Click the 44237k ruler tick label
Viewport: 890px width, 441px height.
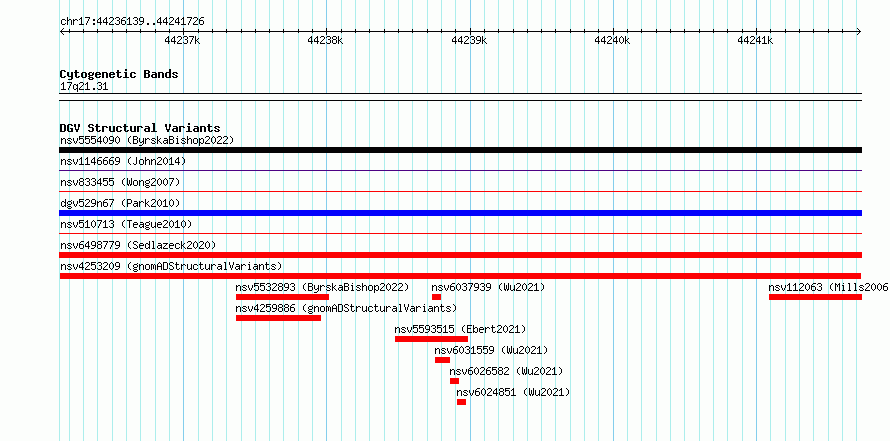click(x=182, y=40)
